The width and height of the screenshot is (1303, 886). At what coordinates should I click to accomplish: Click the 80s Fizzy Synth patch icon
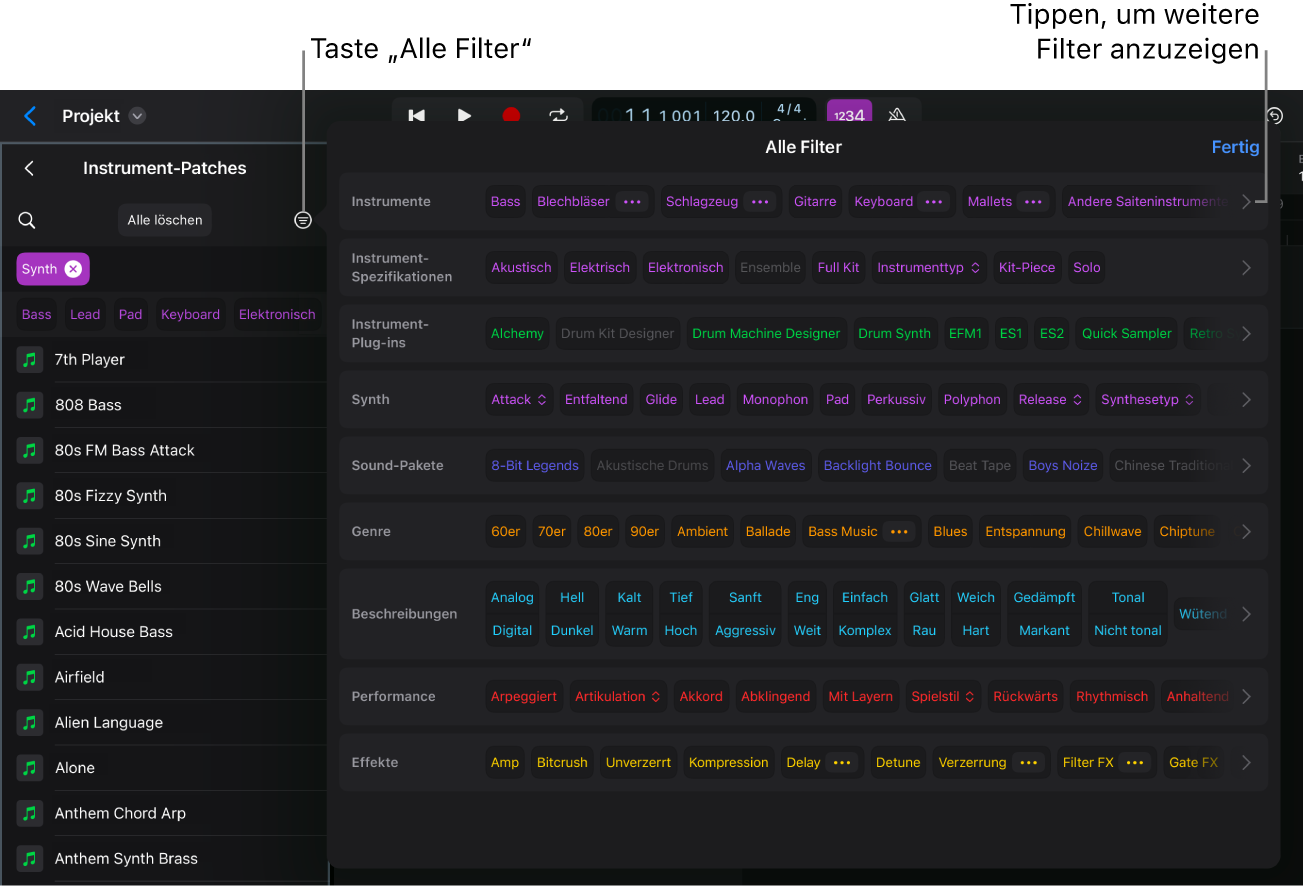point(30,496)
